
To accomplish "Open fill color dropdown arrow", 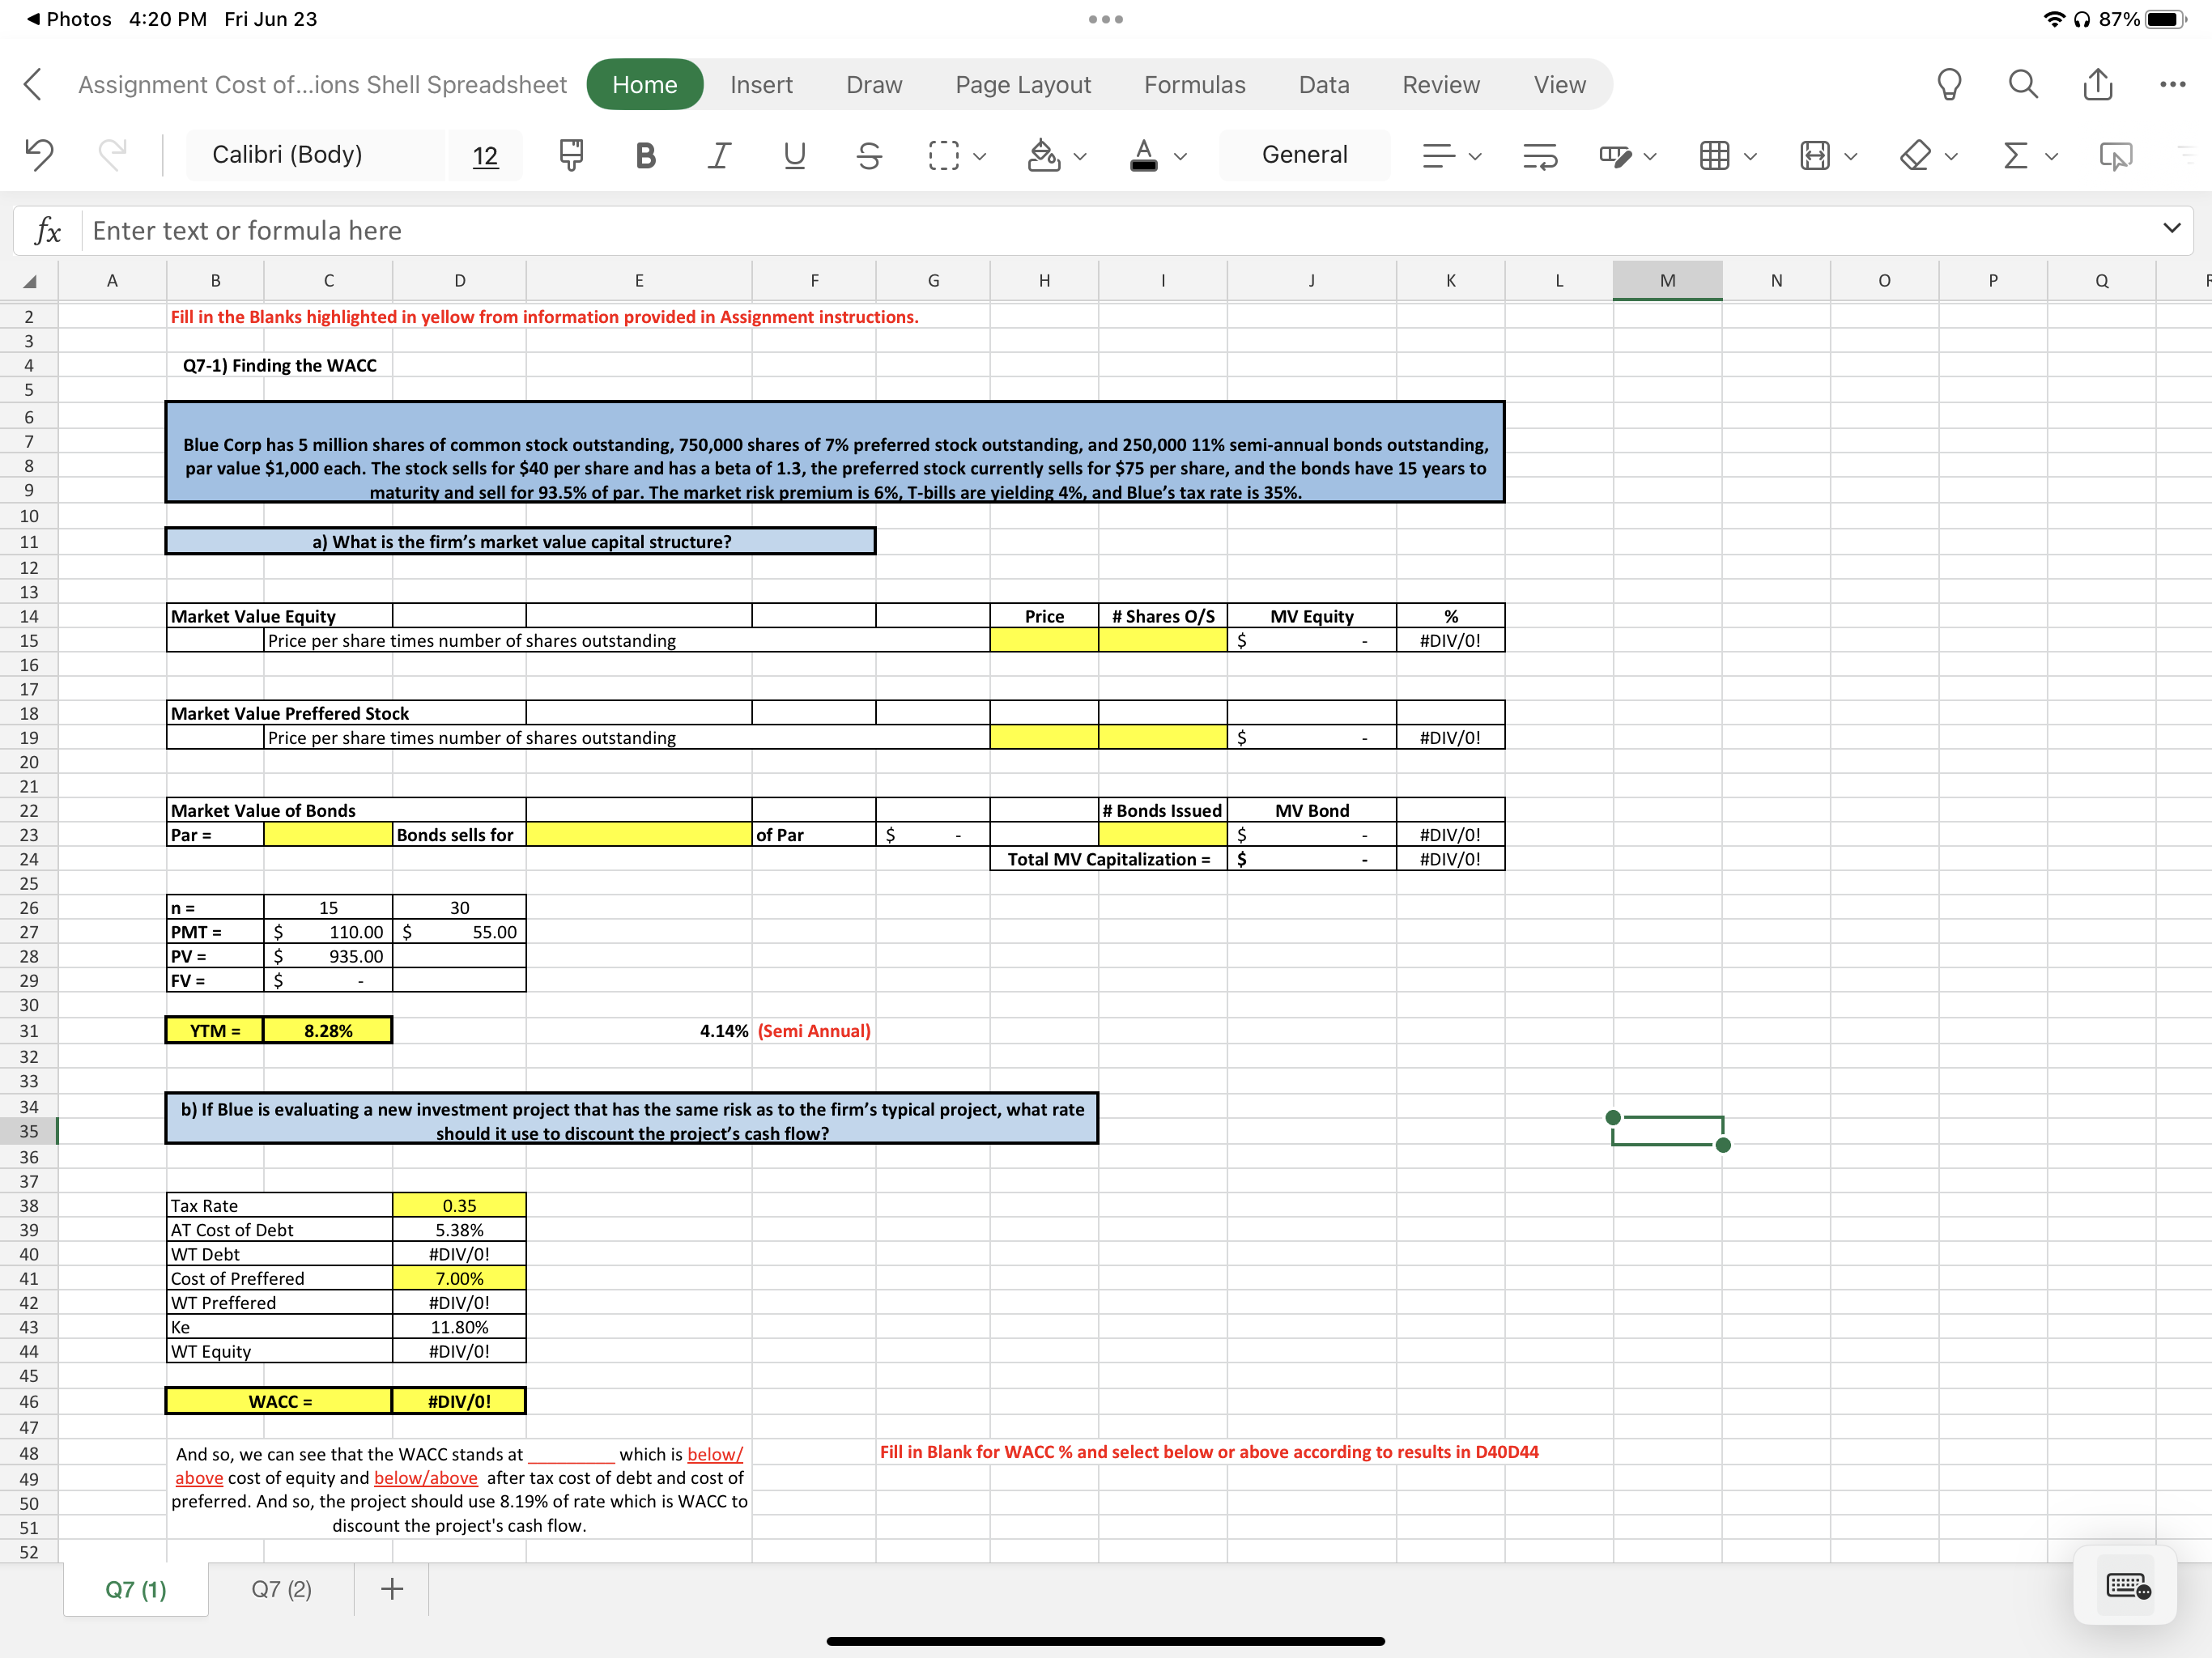I will (x=1080, y=156).
